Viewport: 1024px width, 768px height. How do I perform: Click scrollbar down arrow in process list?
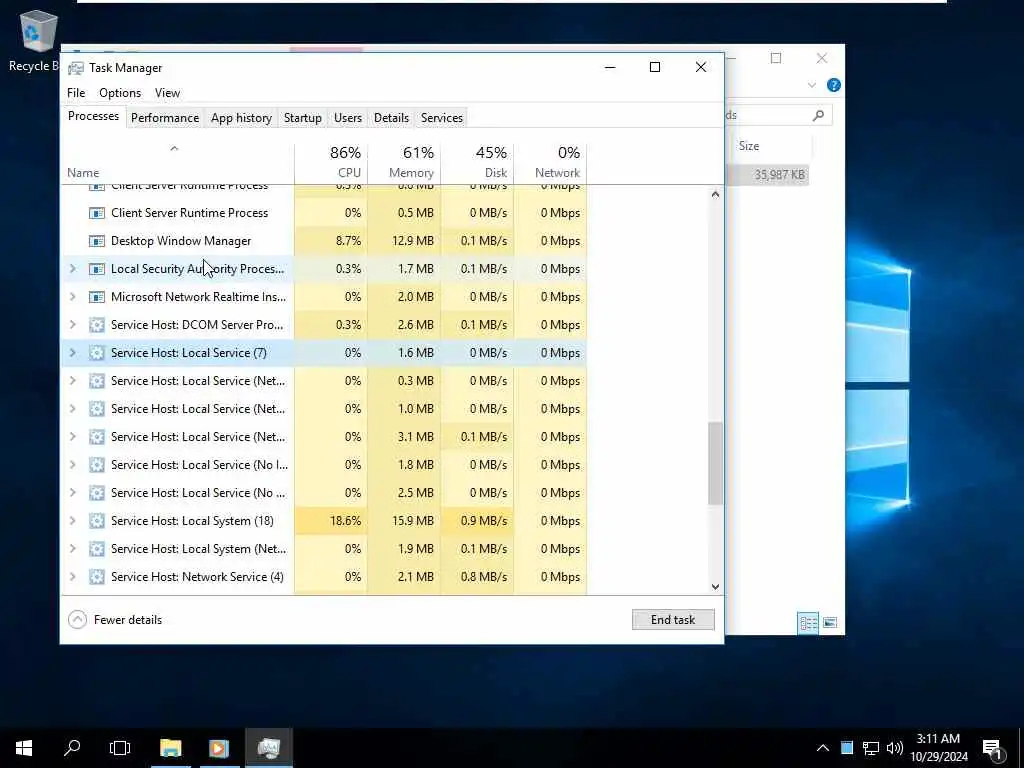pos(715,586)
